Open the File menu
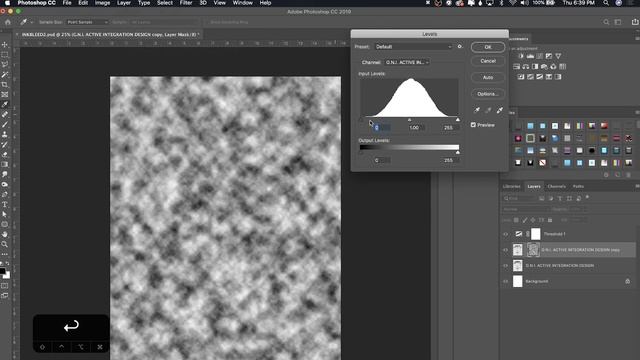 (67, 3)
